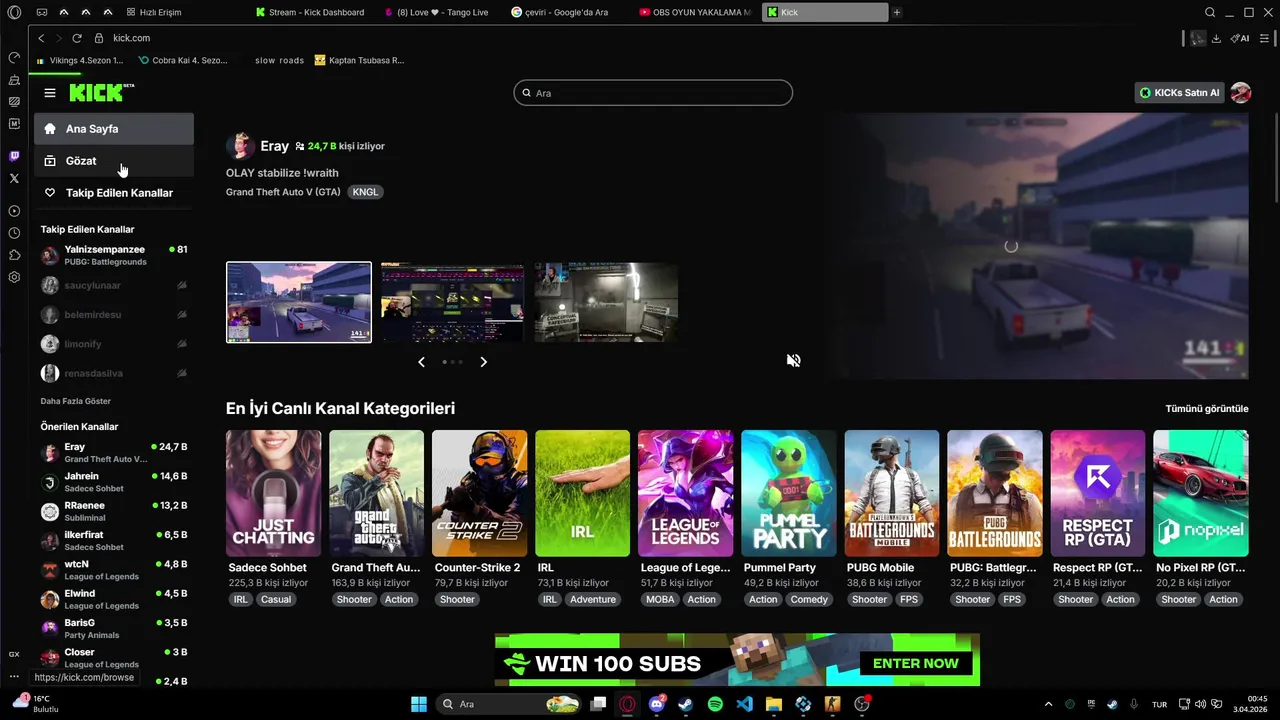Viewport: 1280px width, 720px height.
Task: Open Cobra Kai 4. Sezon bookmark
Action: pyautogui.click(x=184, y=60)
